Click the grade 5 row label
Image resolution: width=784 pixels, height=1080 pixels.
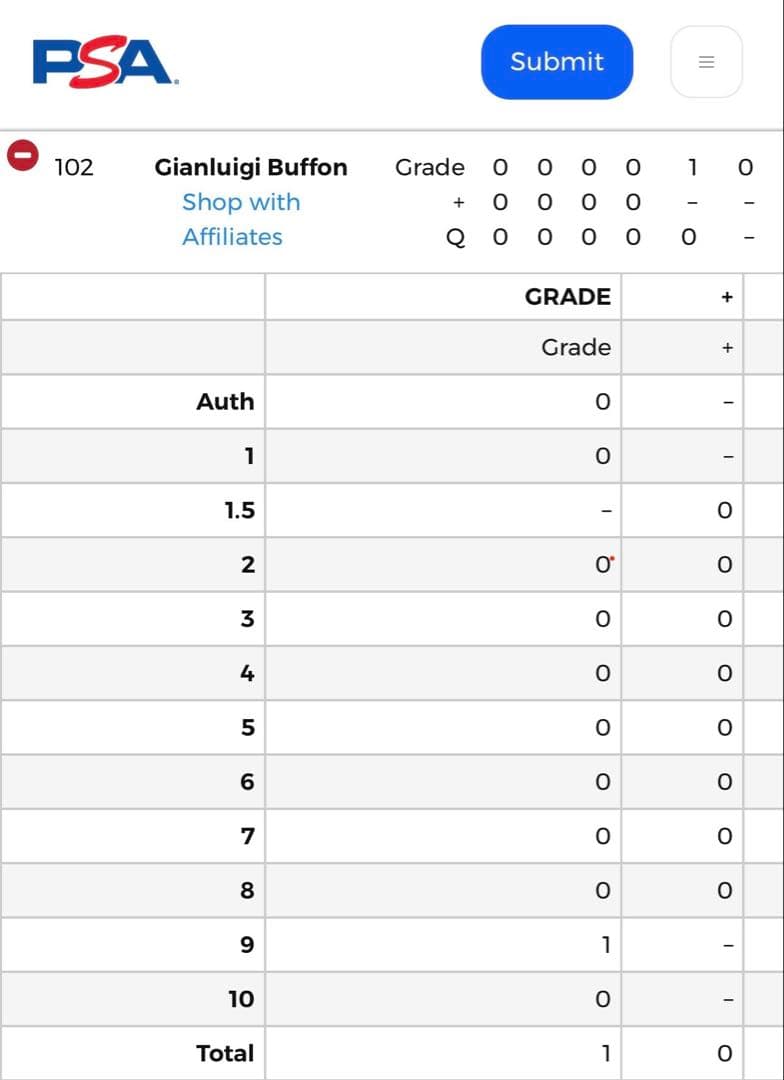[x=247, y=728]
